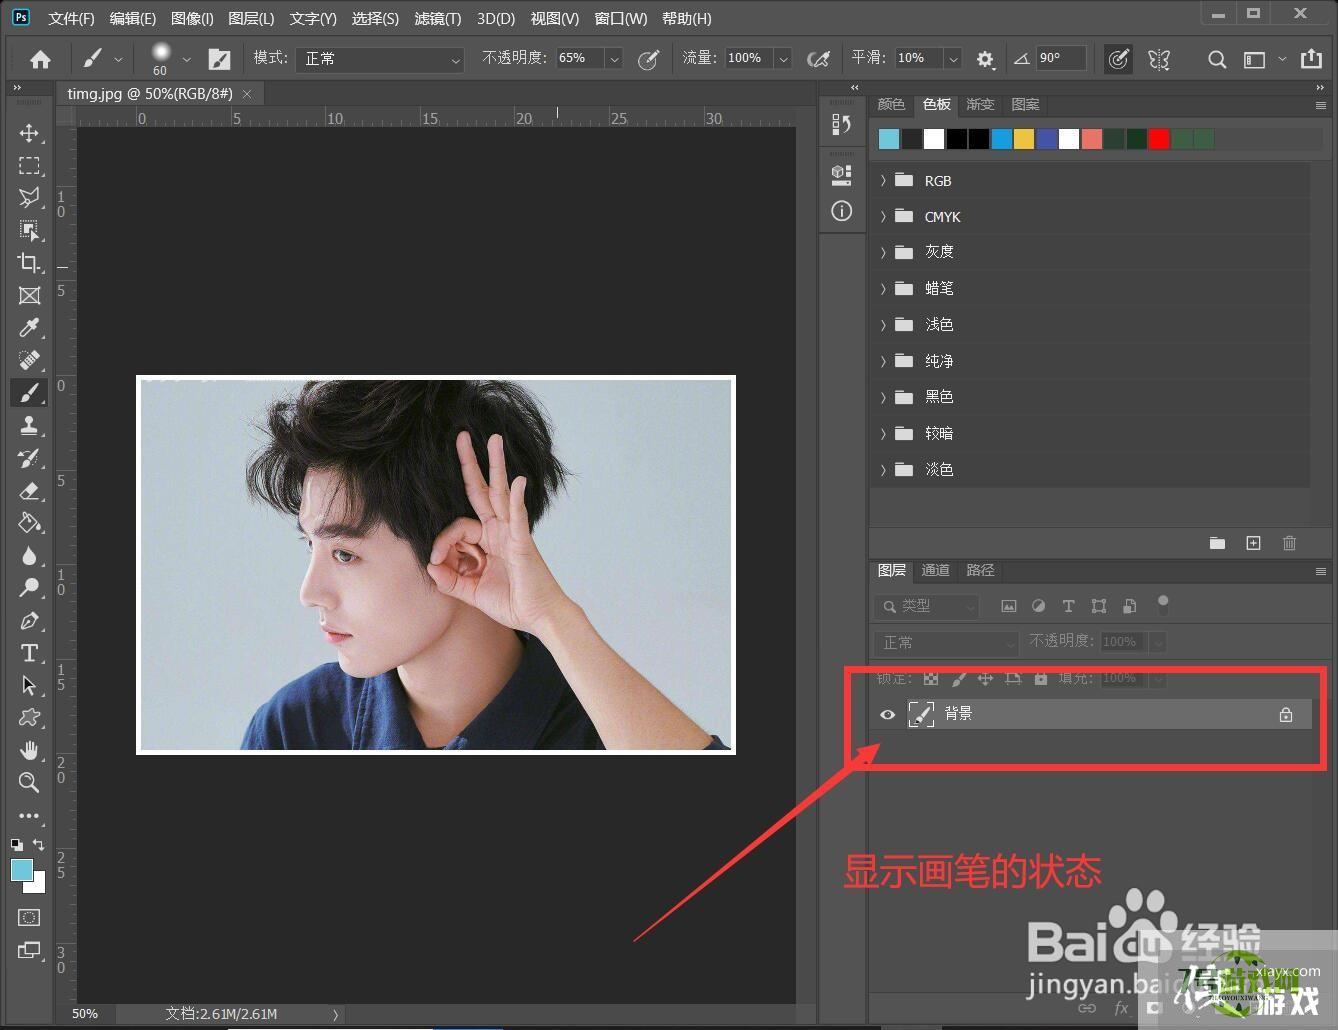Open the History panel icon
This screenshot has width=1338, height=1030.
[841, 124]
